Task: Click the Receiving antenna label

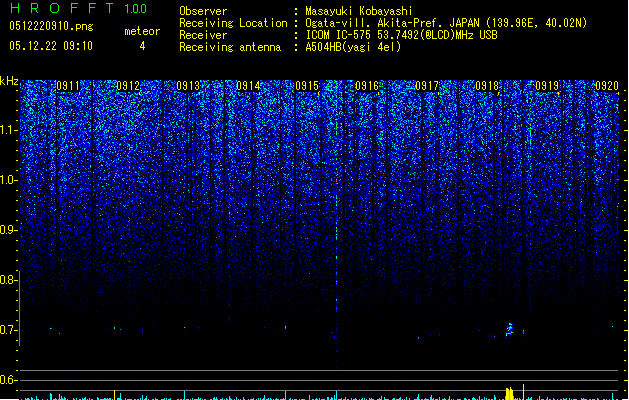Action: tap(230, 47)
